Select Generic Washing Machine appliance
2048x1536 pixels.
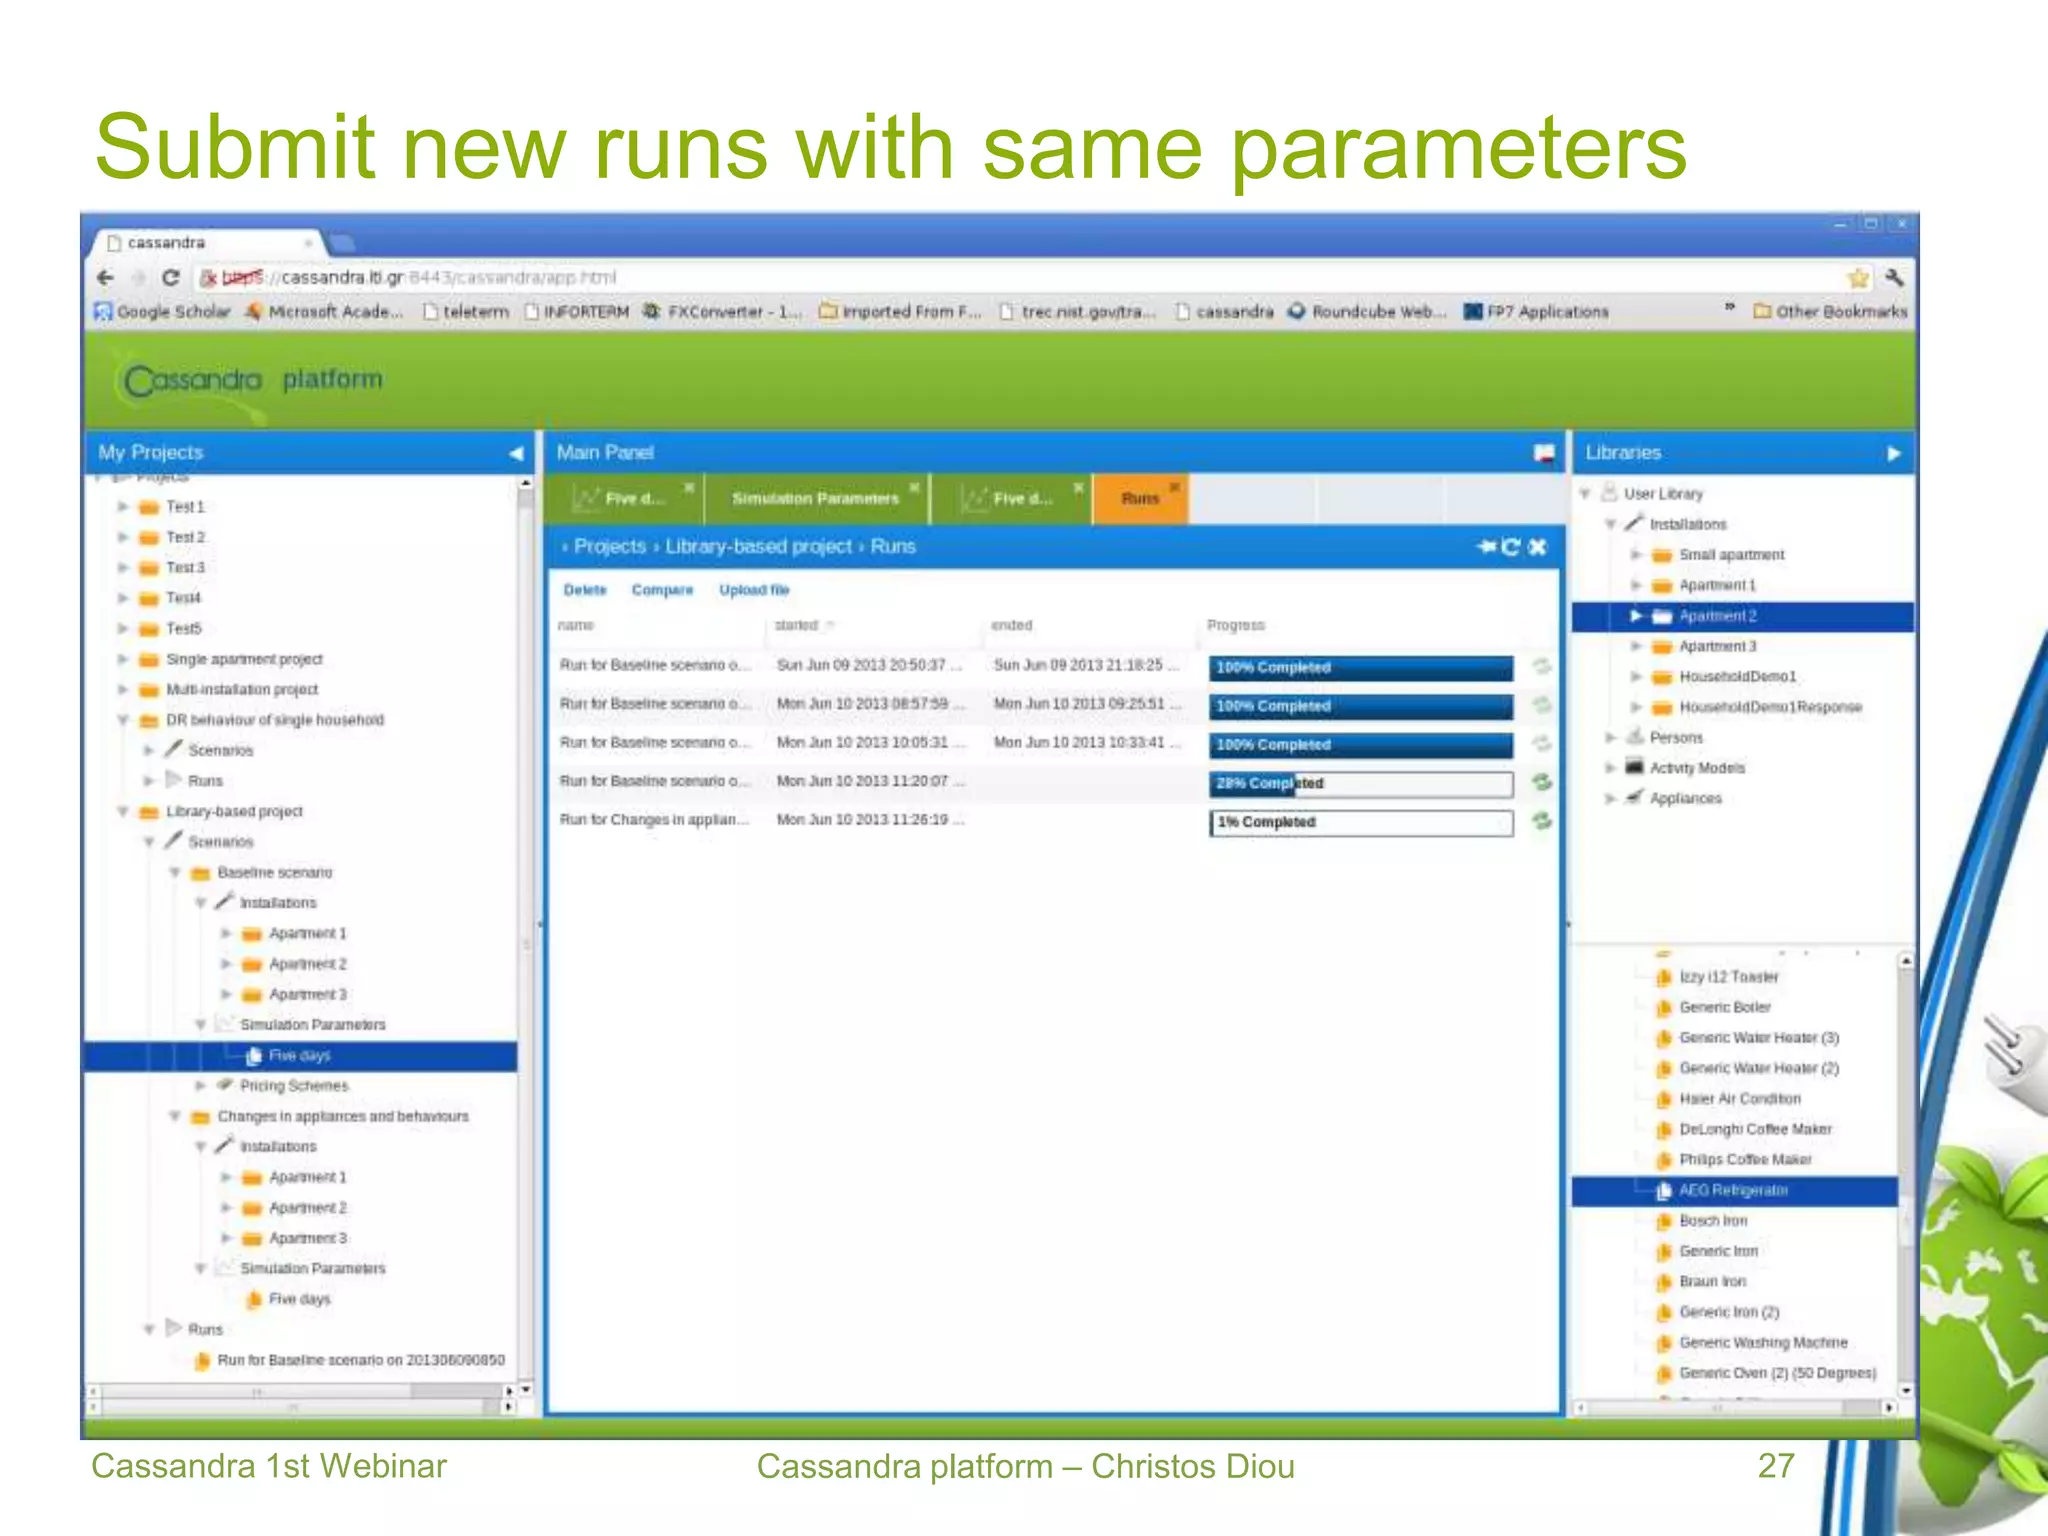tap(1763, 1342)
